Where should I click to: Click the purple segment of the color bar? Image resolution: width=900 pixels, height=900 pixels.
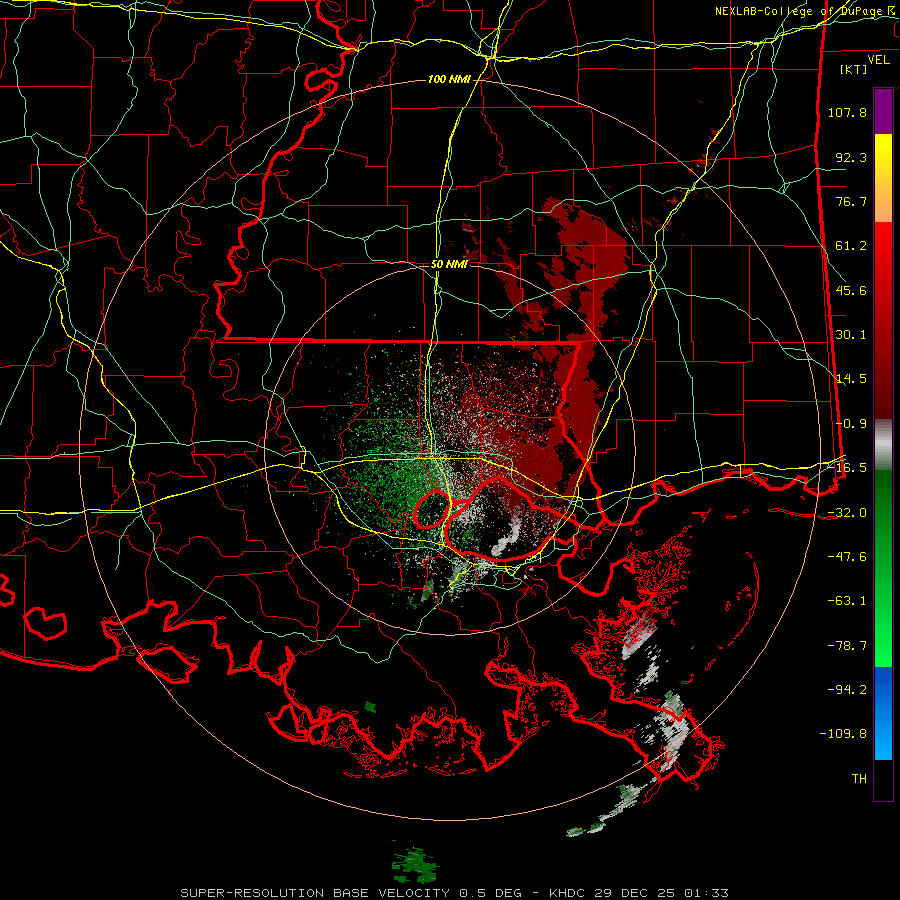[883, 111]
